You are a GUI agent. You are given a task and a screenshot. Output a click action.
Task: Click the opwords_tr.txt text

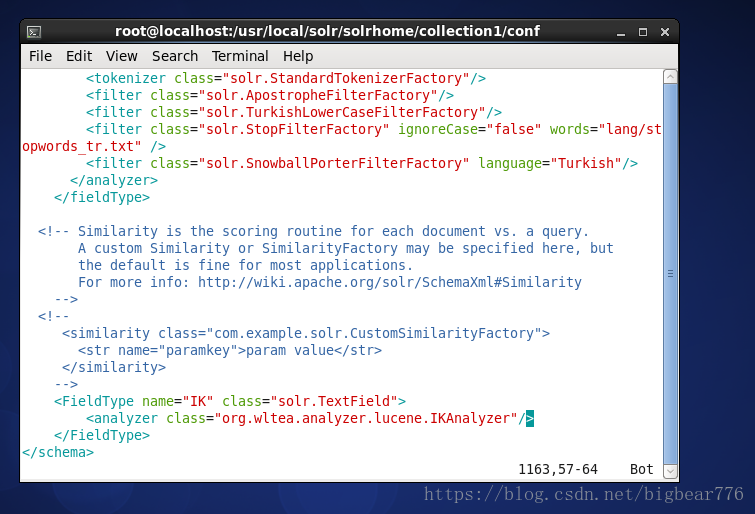click(x=78, y=146)
